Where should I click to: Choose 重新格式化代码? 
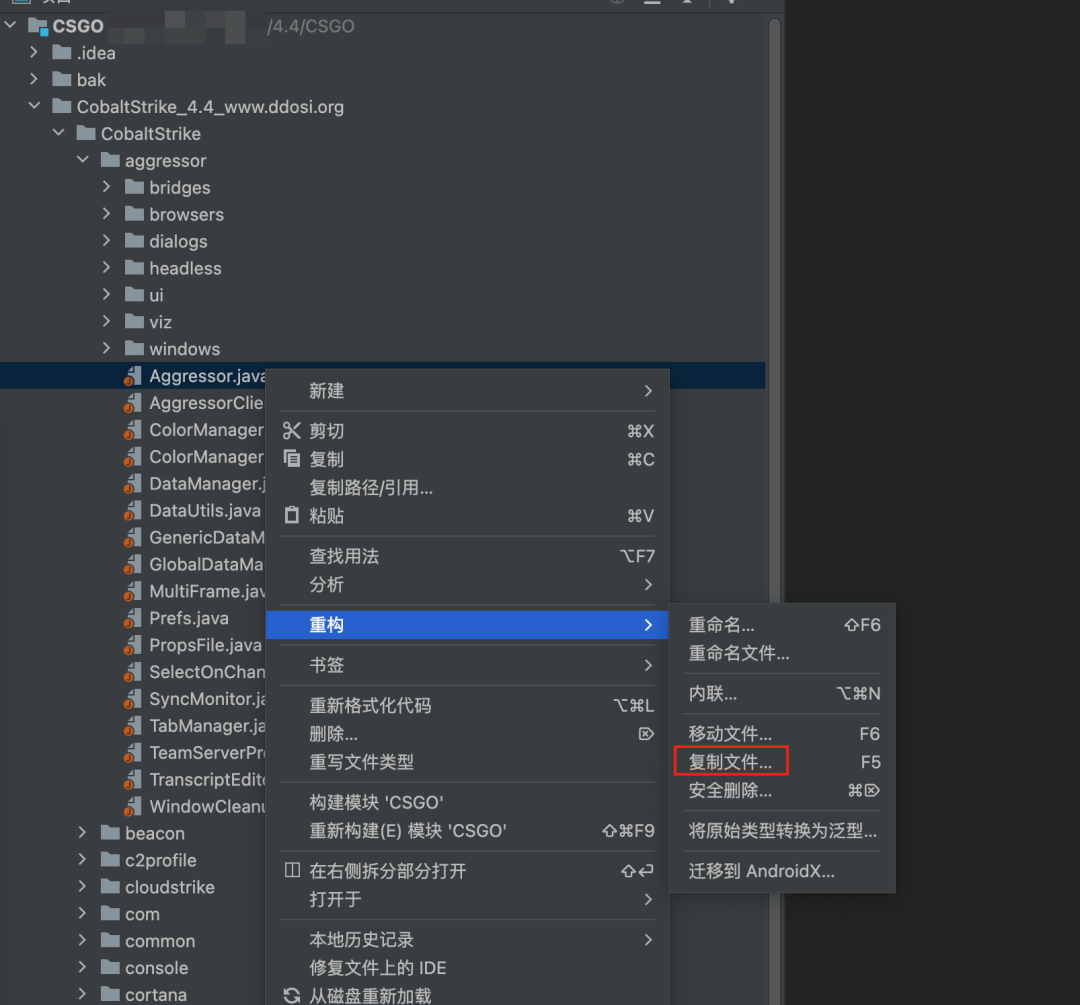pyautogui.click(x=467, y=705)
